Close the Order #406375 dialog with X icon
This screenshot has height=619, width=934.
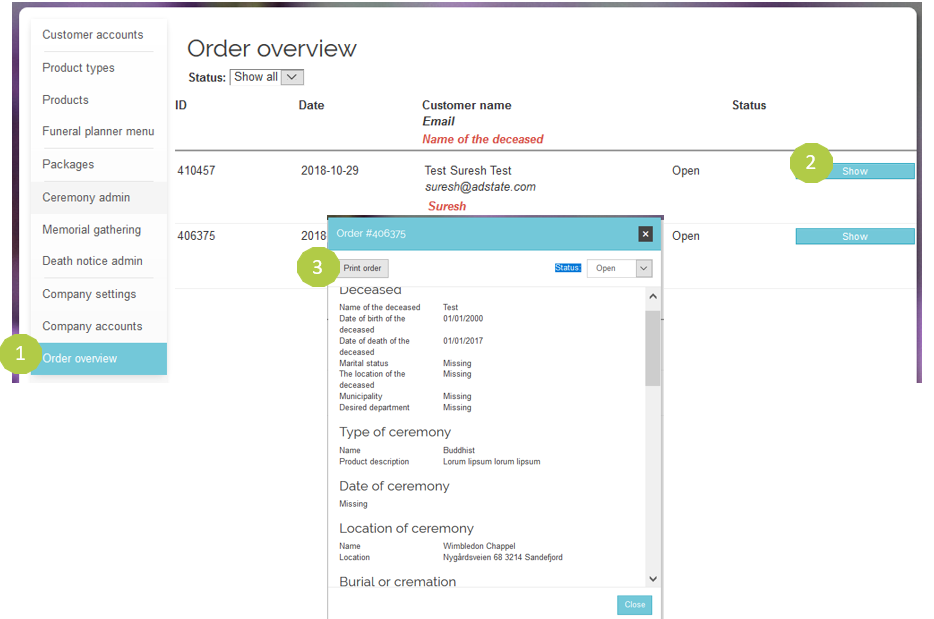[x=645, y=234]
